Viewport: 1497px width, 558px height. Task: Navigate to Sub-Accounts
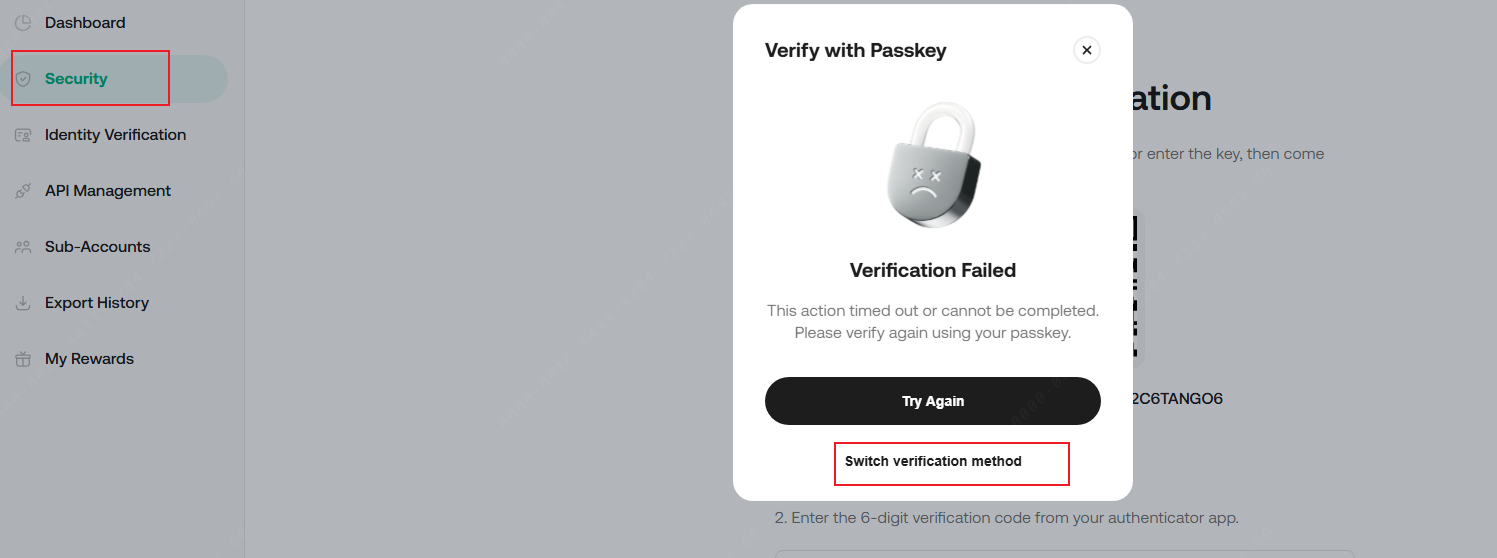click(97, 247)
